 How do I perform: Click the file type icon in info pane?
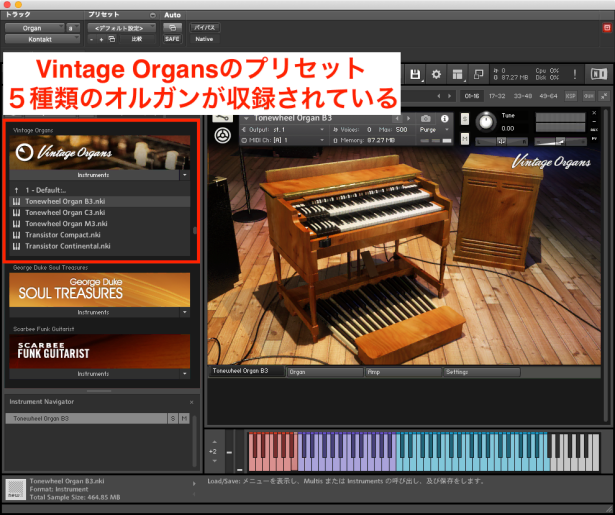point(16,489)
